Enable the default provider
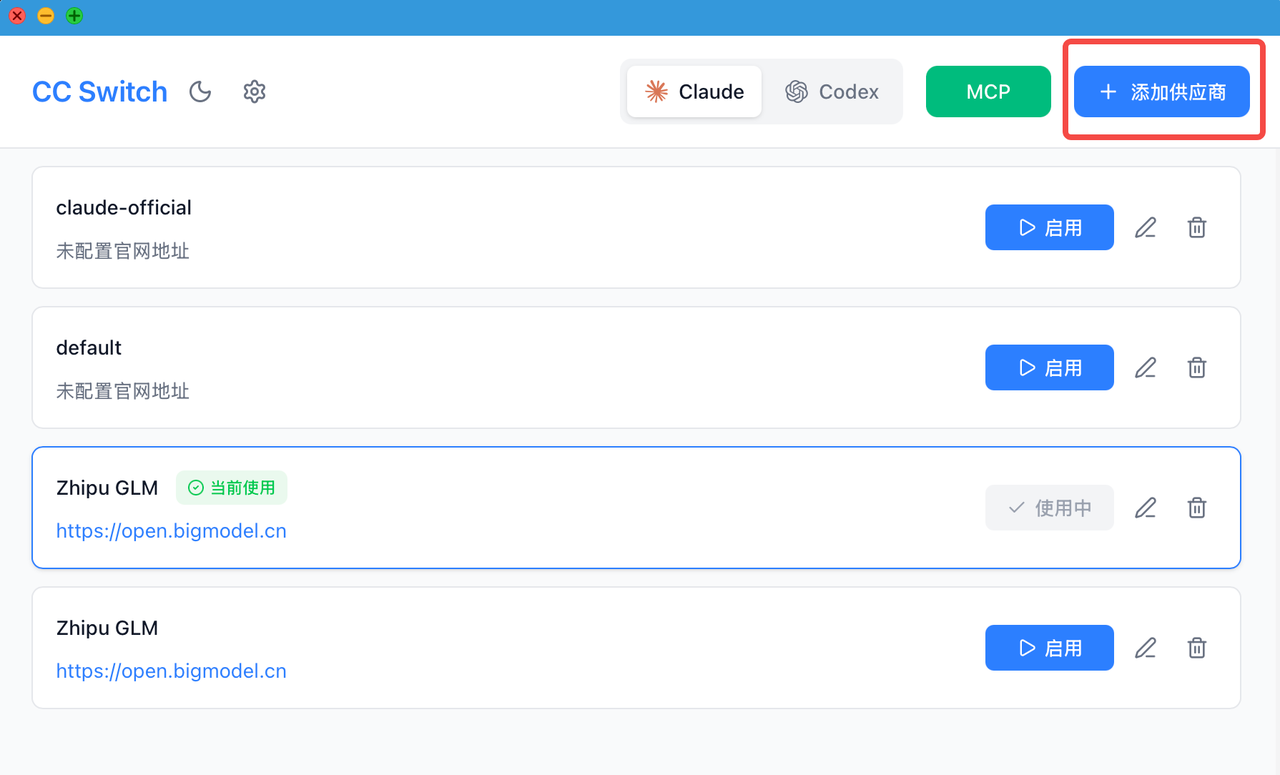This screenshot has width=1280, height=775. (1049, 368)
